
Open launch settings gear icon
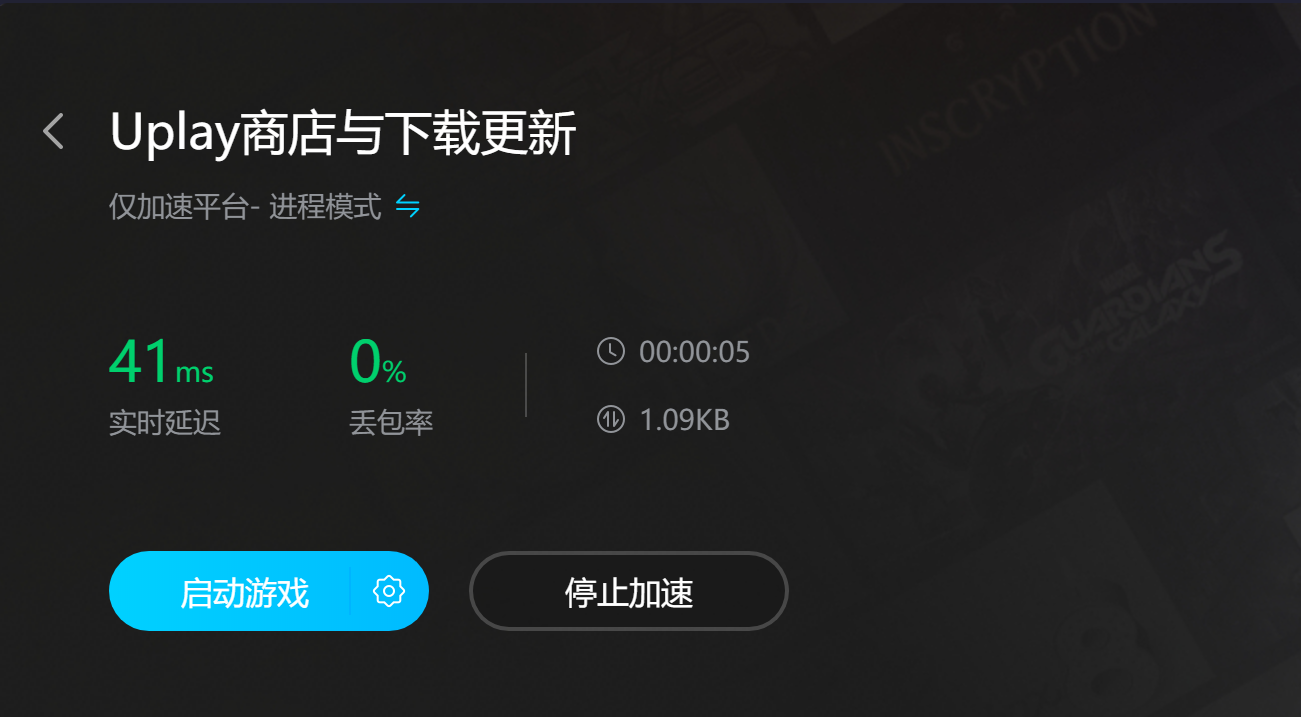point(389,591)
